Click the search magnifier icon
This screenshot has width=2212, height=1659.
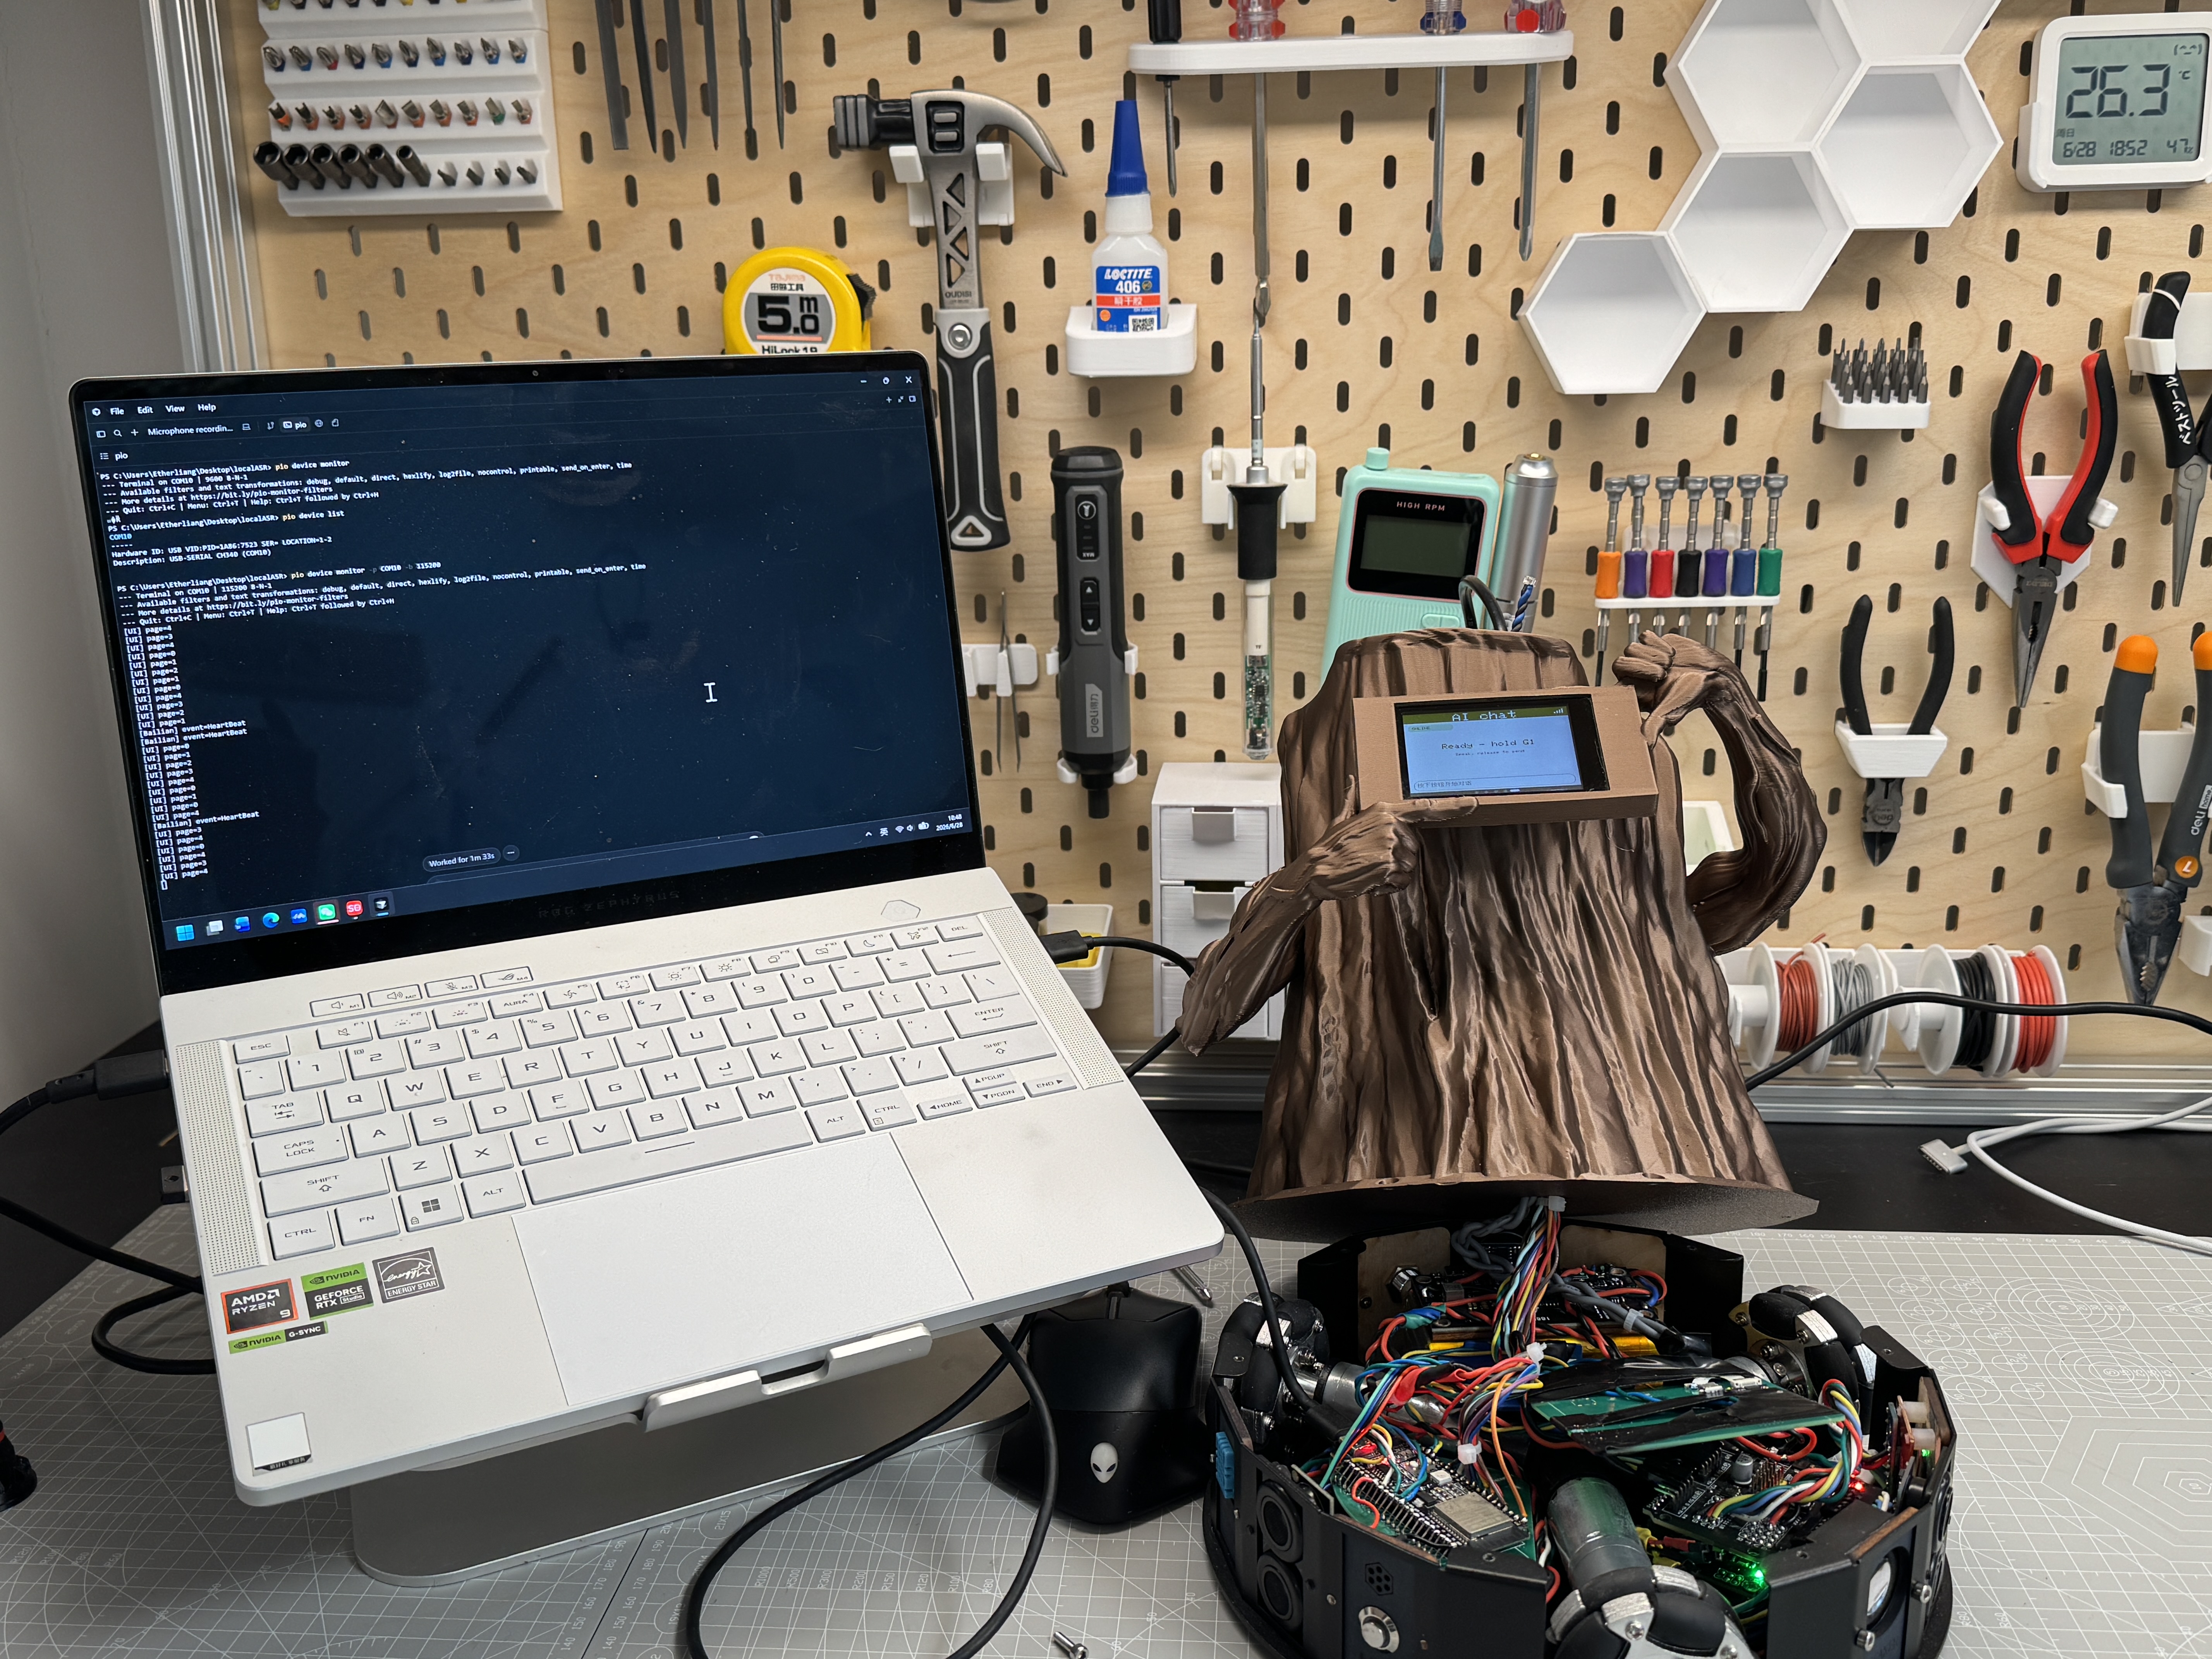point(118,433)
